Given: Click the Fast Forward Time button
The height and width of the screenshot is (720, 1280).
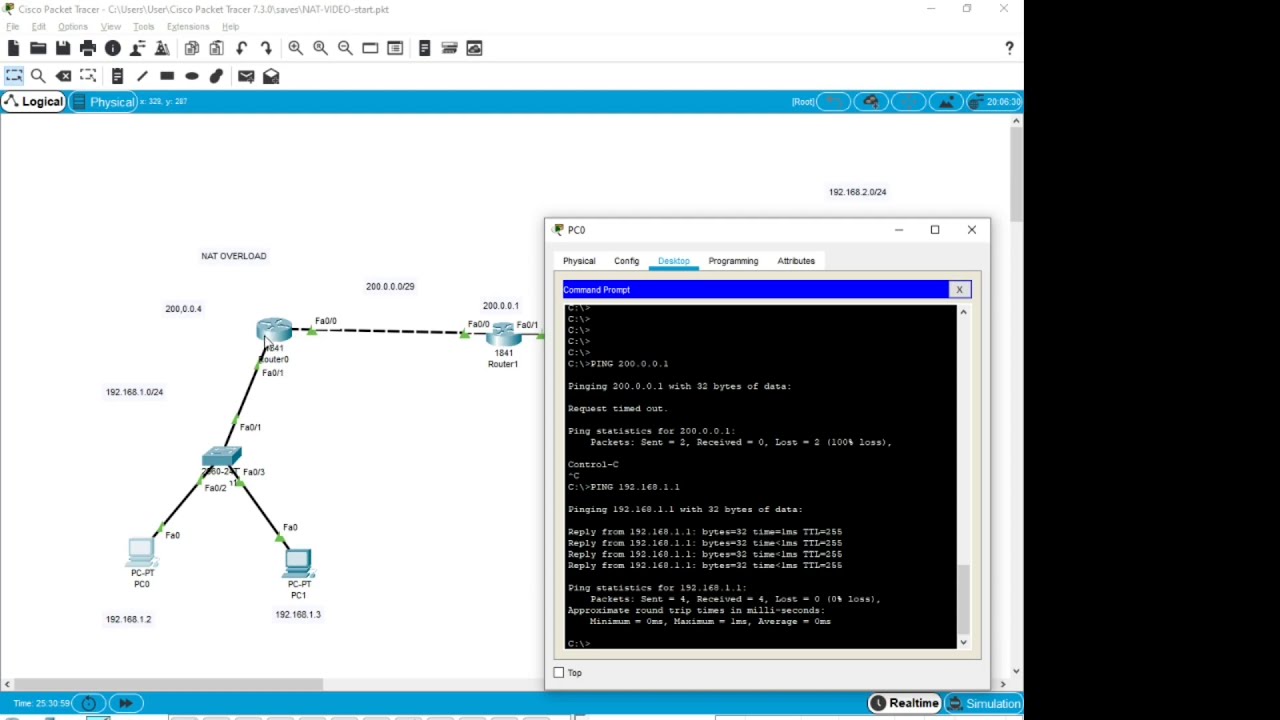Looking at the screenshot, I should pos(125,703).
